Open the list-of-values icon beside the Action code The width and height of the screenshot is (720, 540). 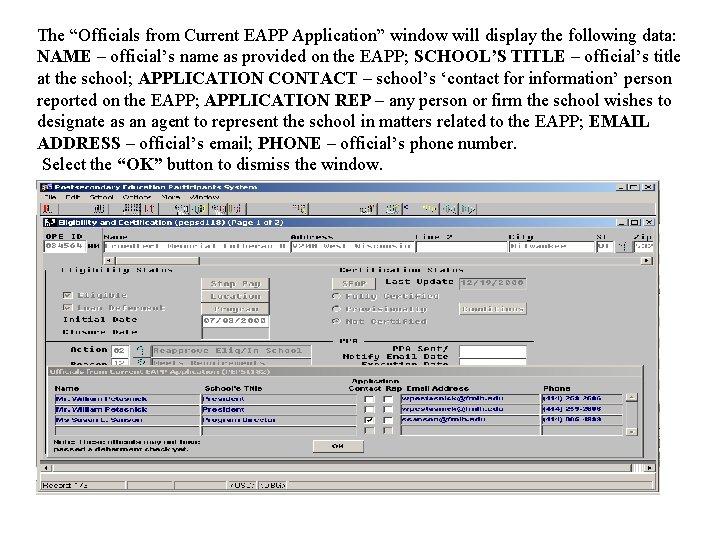click(141, 351)
